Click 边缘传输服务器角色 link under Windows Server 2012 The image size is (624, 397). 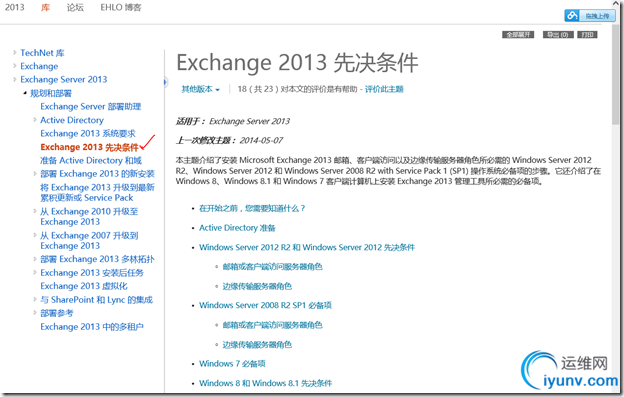[257, 286]
